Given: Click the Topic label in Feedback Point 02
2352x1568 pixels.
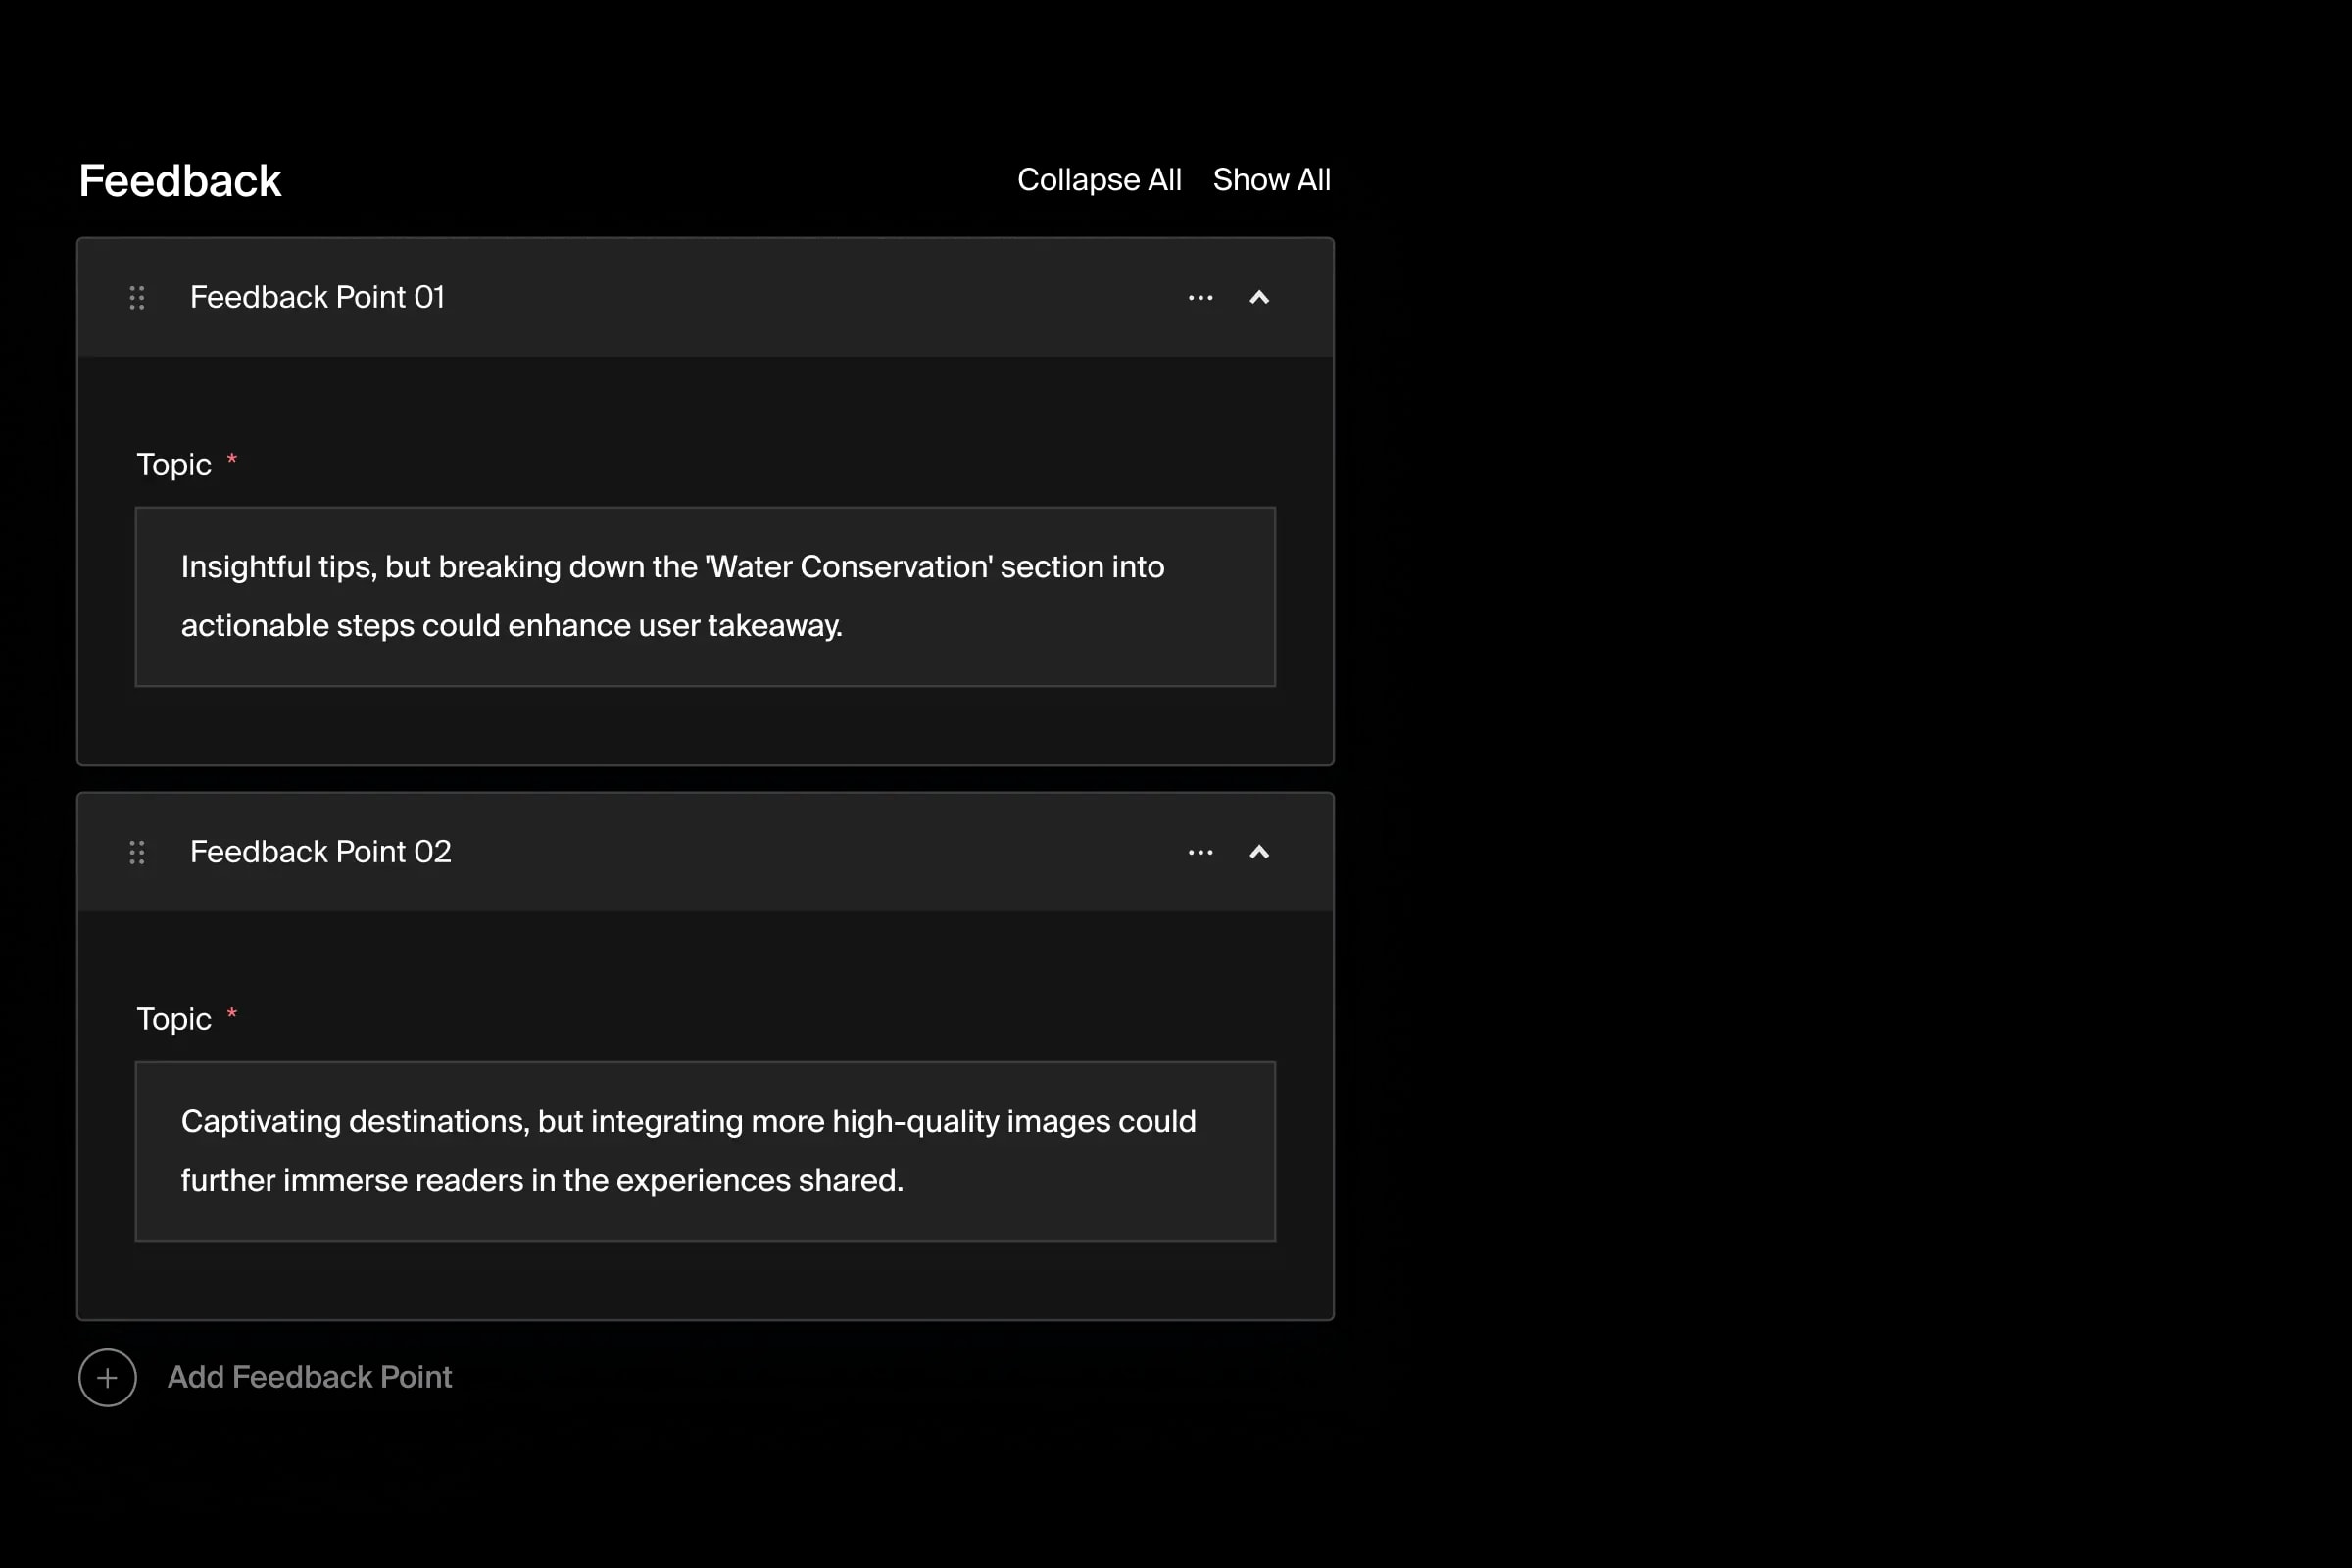Looking at the screenshot, I should 174,1019.
